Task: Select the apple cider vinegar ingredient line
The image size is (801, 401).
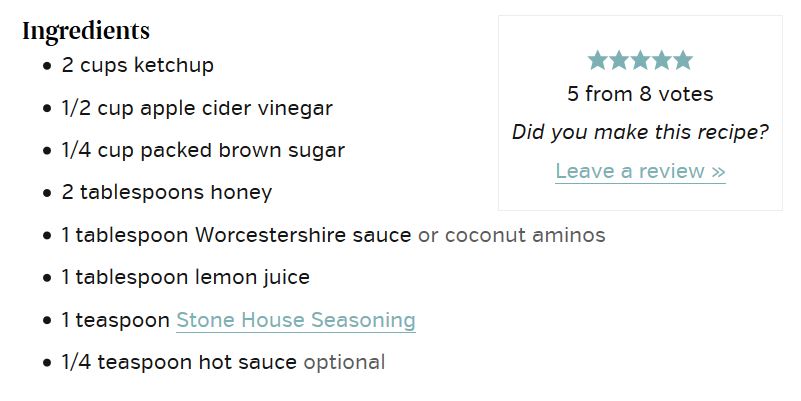Action: (197, 108)
